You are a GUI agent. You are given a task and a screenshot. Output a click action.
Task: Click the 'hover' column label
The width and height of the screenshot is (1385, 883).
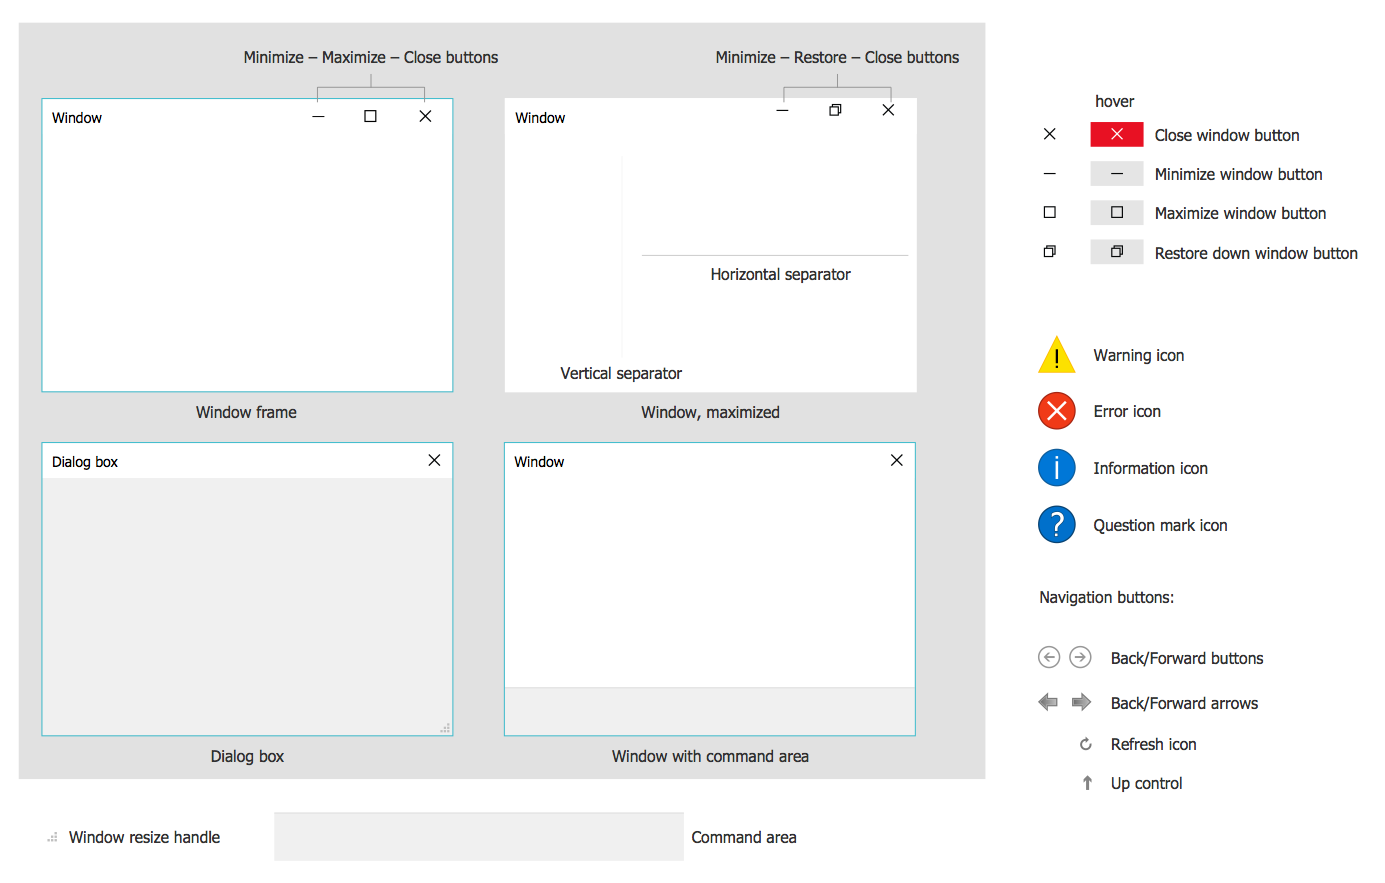pyautogui.click(x=1114, y=101)
